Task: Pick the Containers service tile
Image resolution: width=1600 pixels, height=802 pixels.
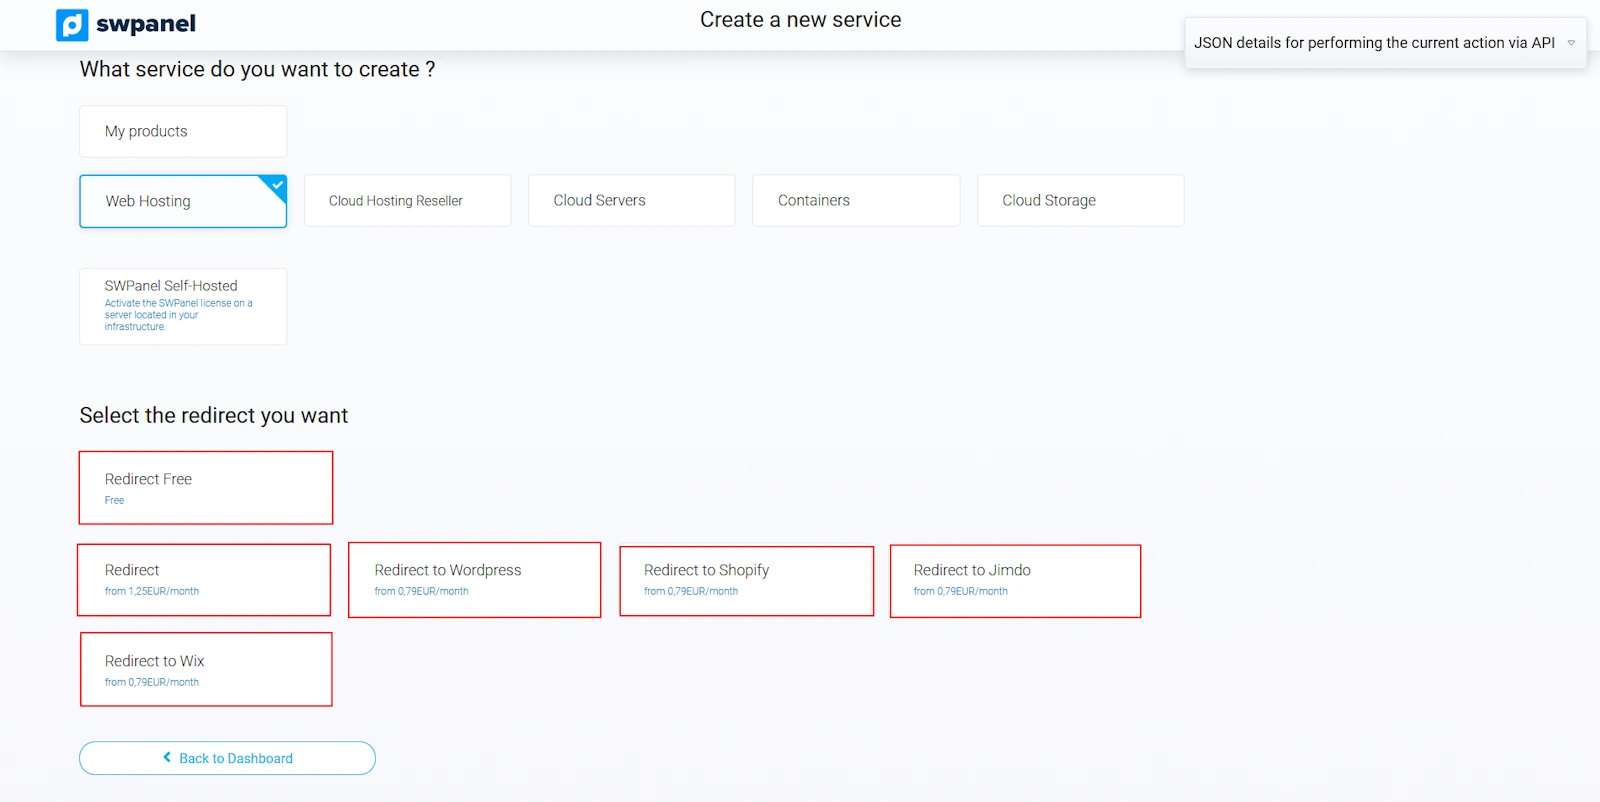Action: click(x=856, y=201)
